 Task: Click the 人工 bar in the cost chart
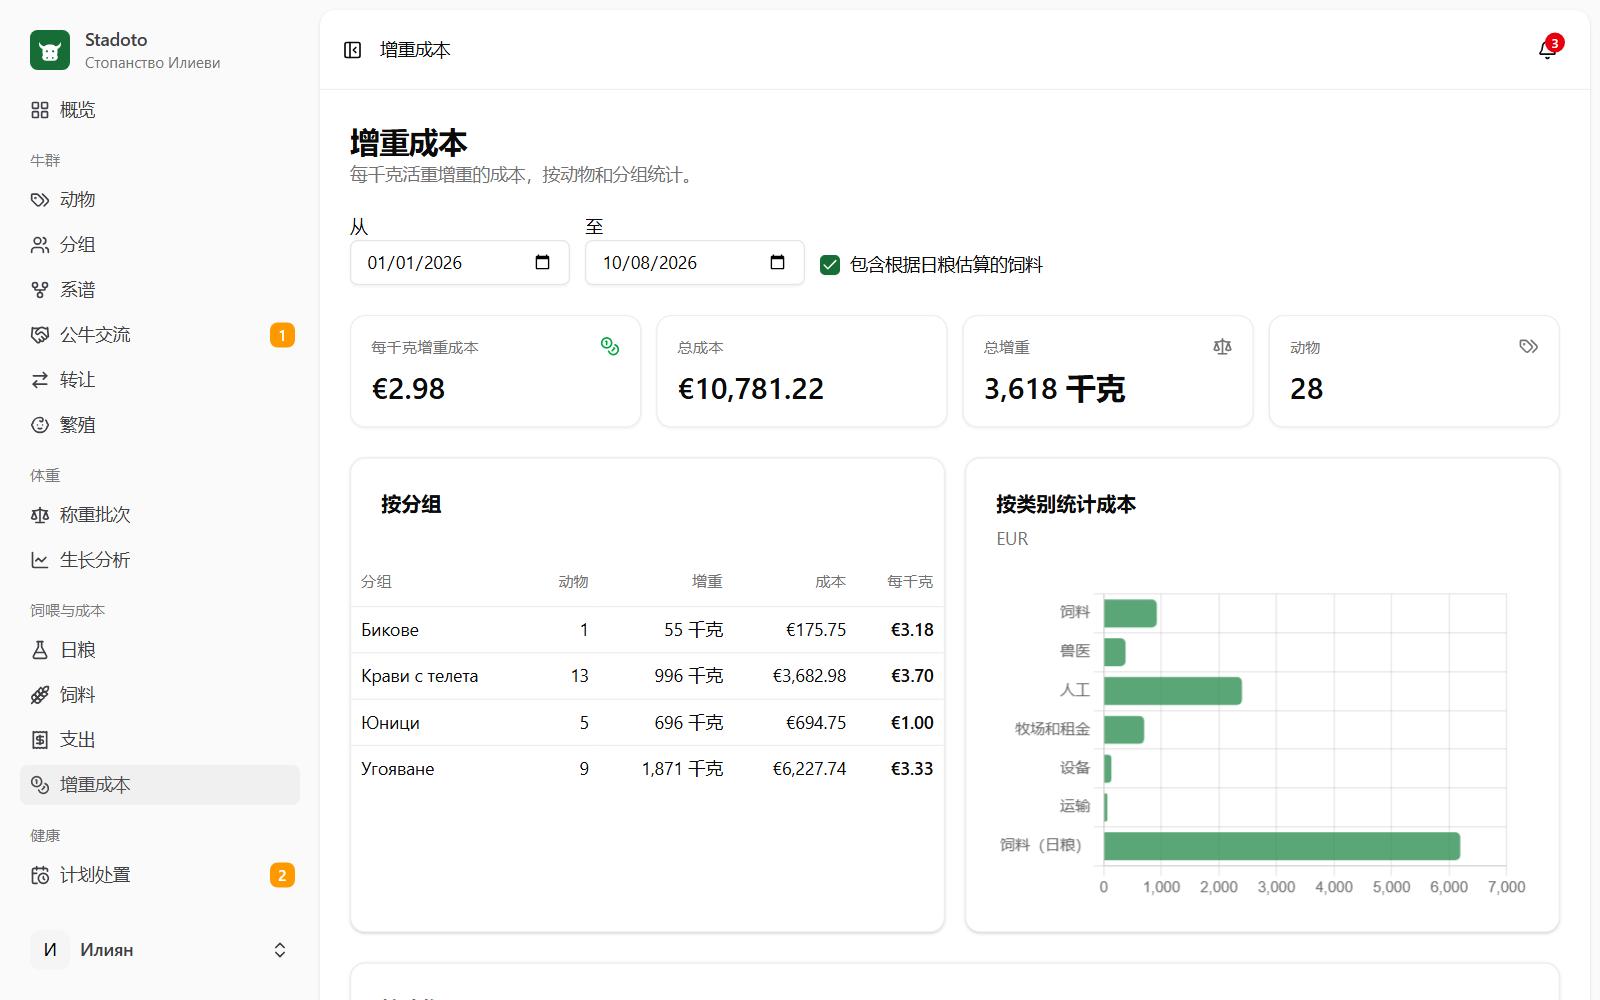point(1173,691)
